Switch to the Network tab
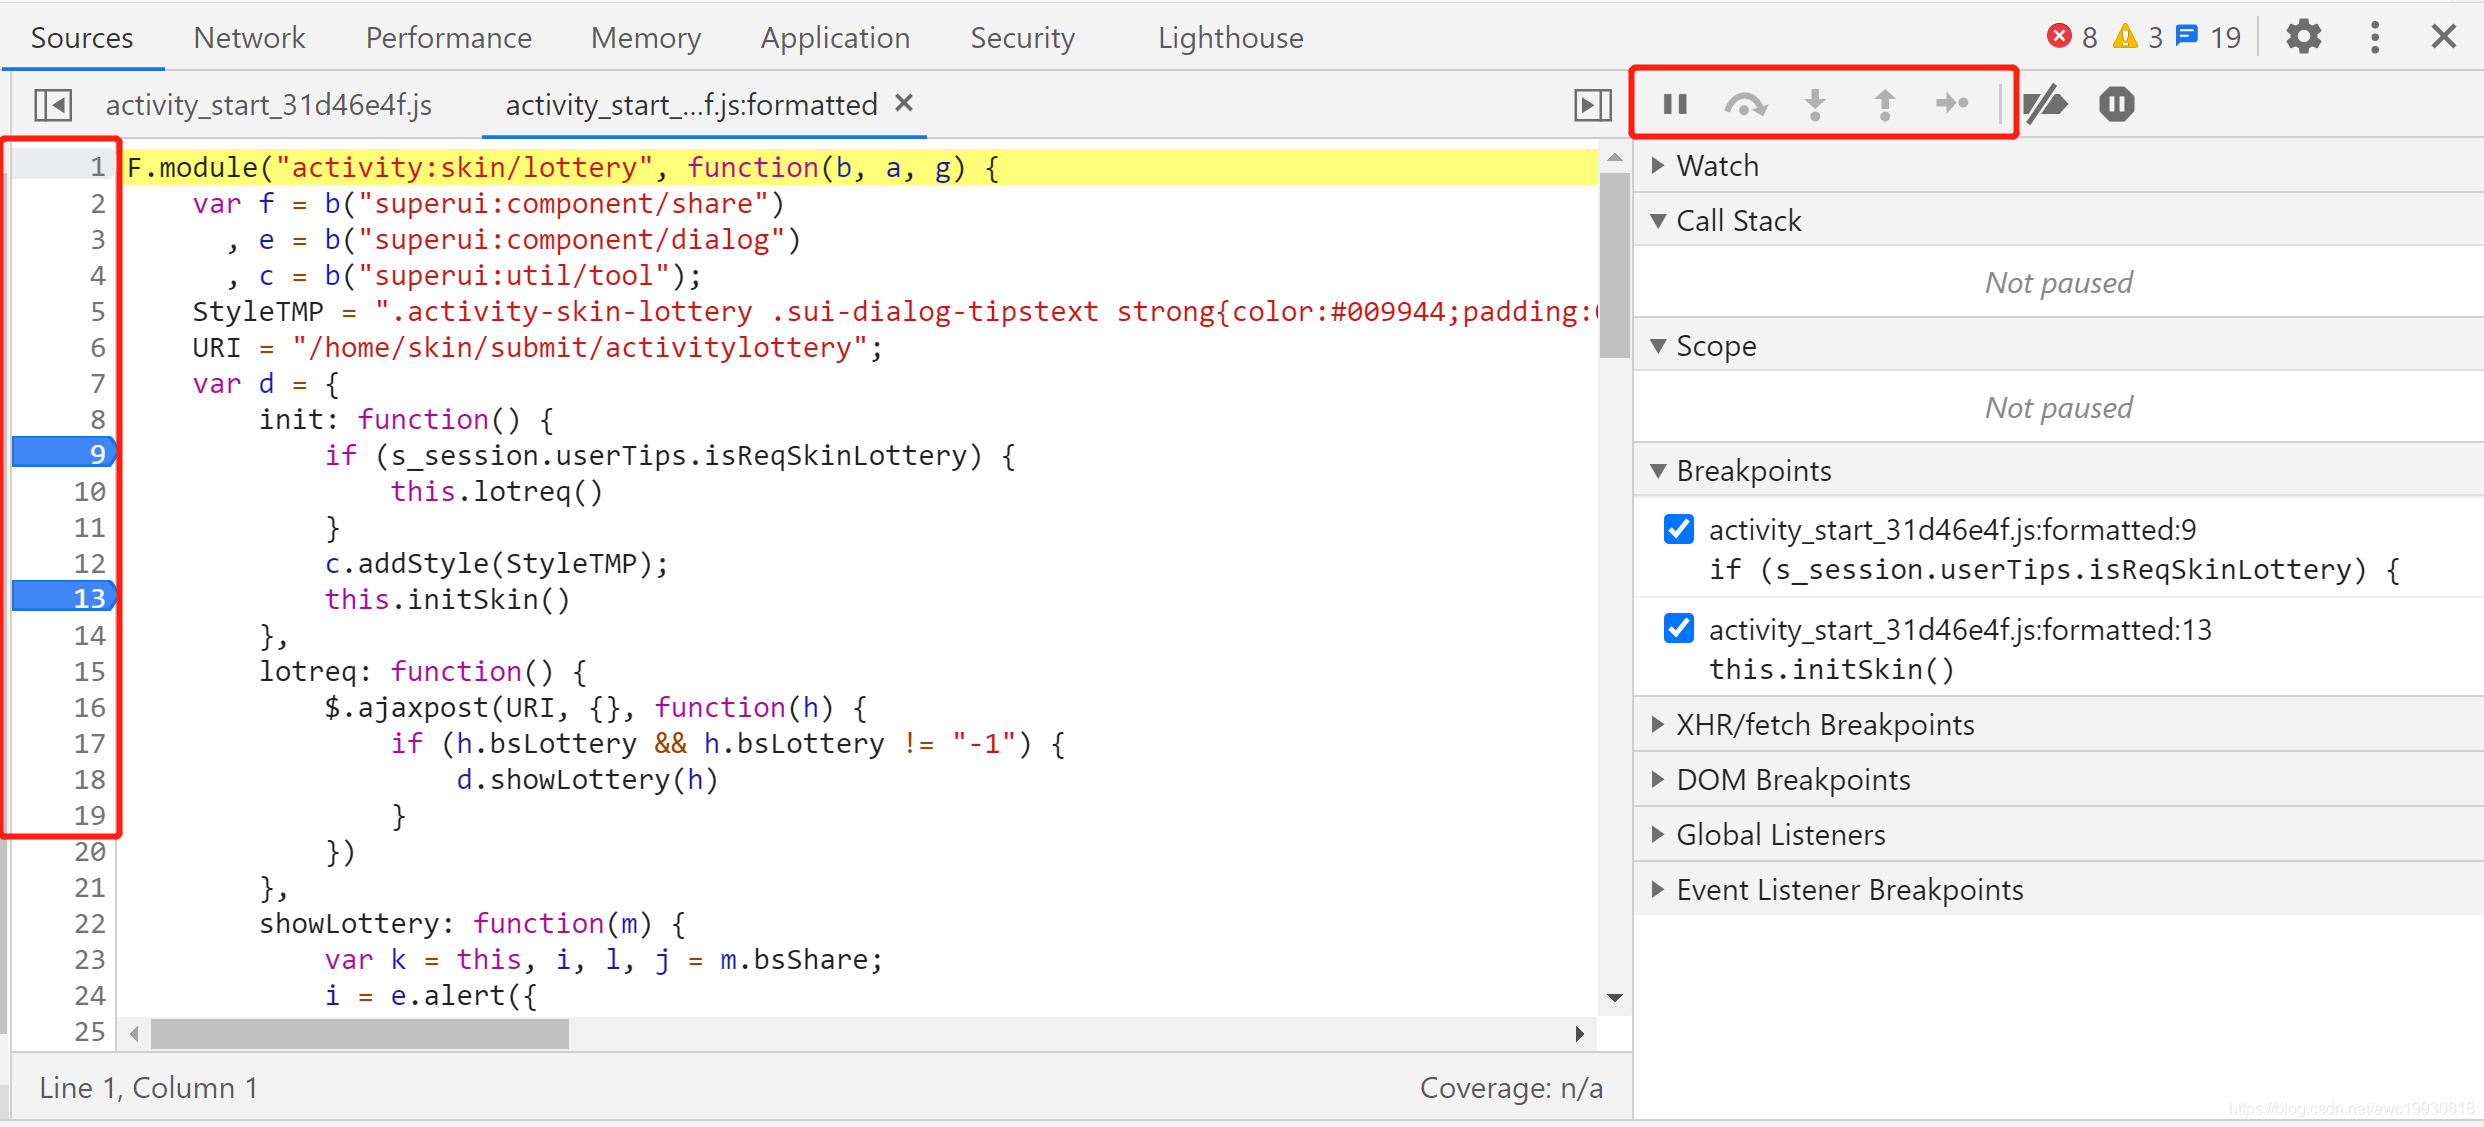The width and height of the screenshot is (2484, 1127). coord(249,38)
